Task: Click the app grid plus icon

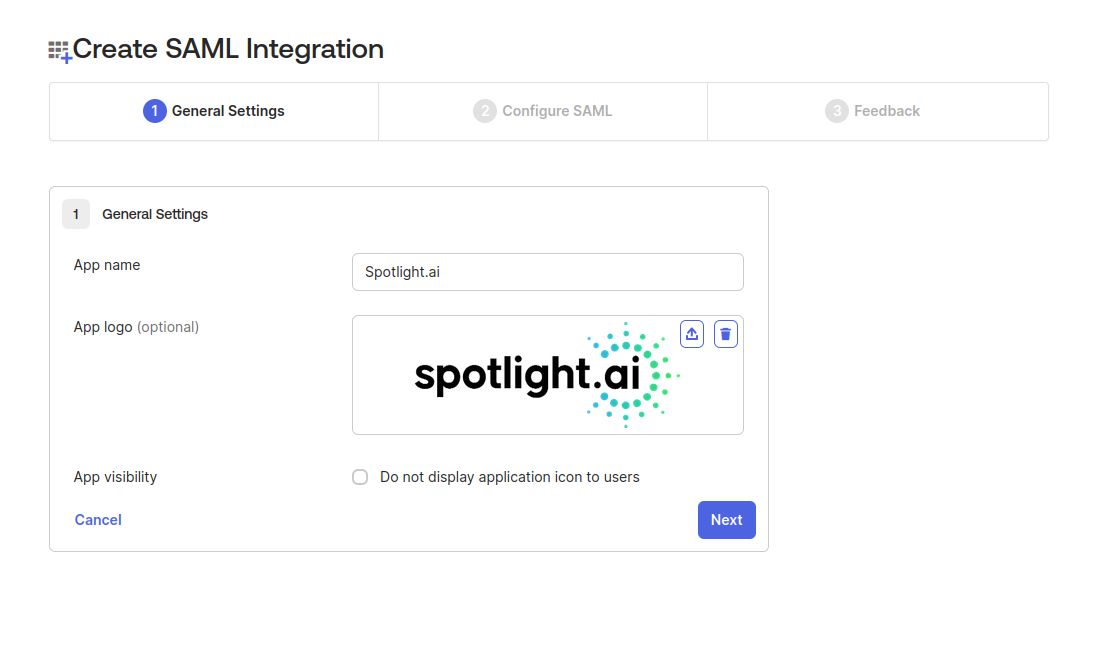Action: [59, 52]
